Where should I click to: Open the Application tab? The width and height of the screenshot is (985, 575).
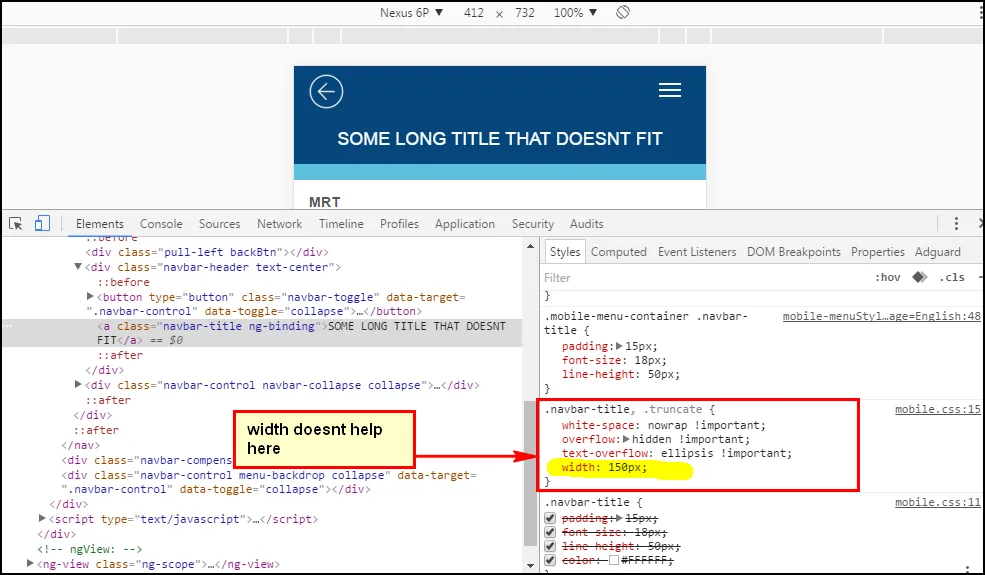coord(465,224)
